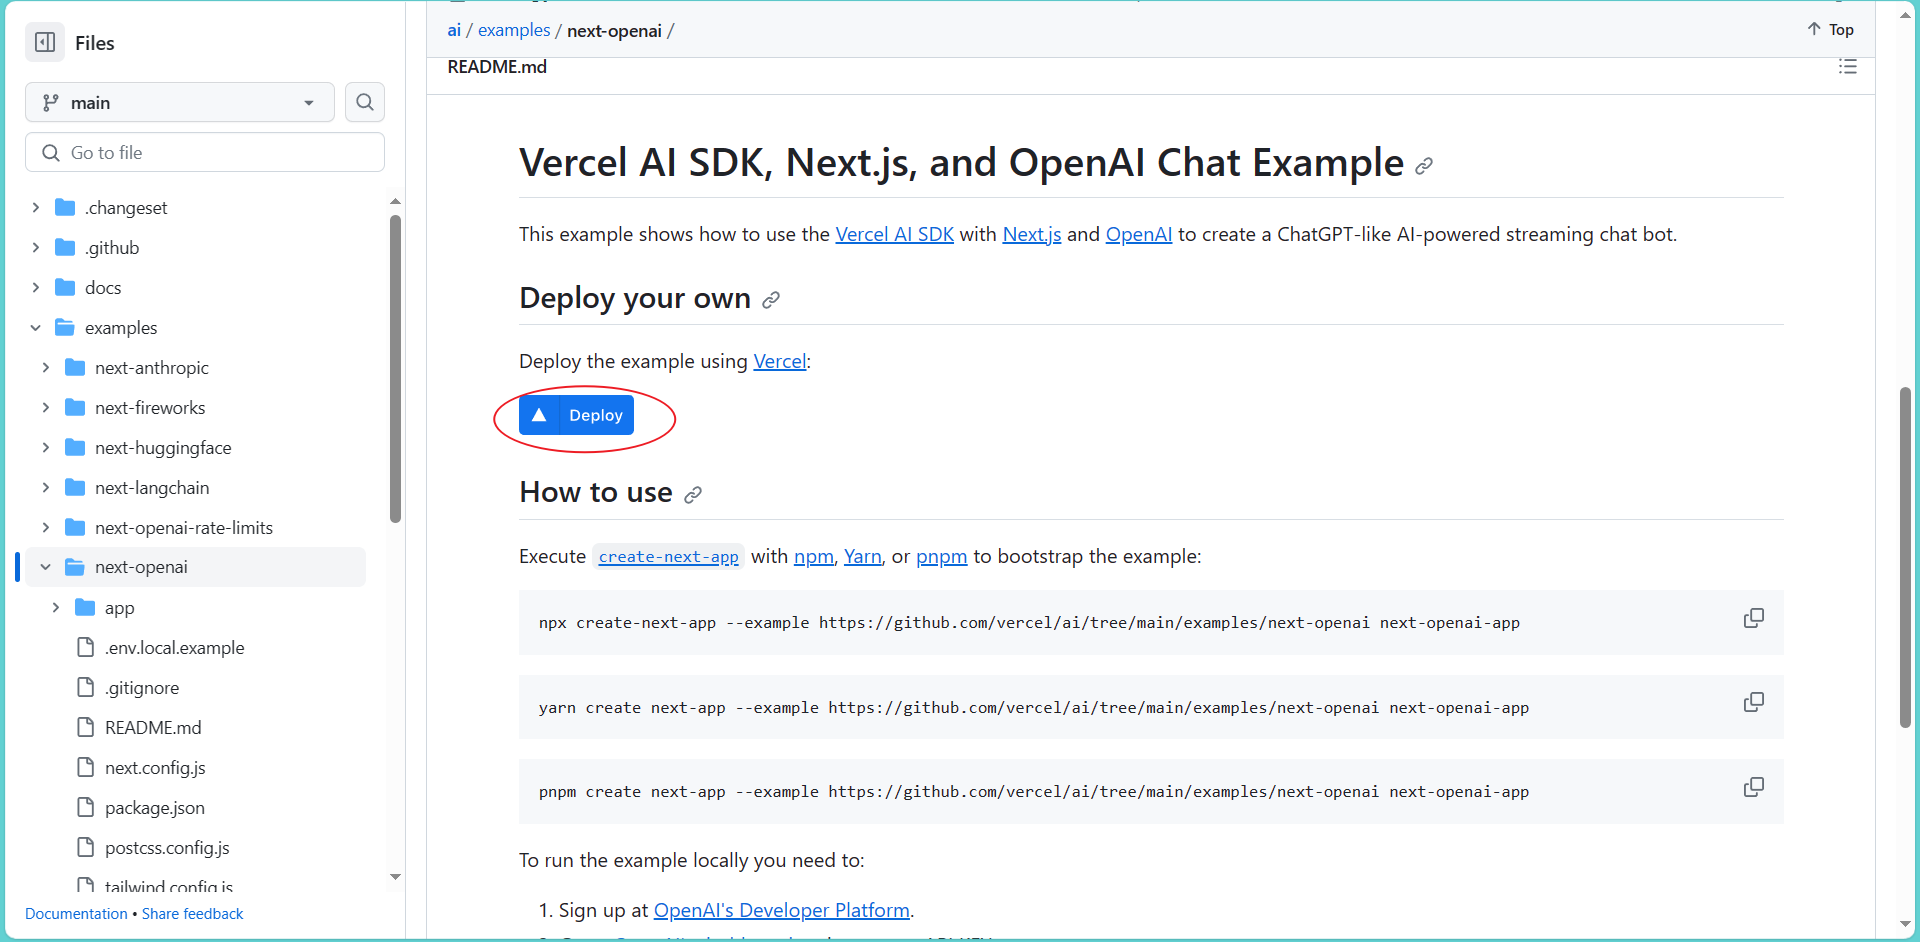Click the search magnifier icon button
This screenshot has height=942, width=1920.
pos(365,102)
